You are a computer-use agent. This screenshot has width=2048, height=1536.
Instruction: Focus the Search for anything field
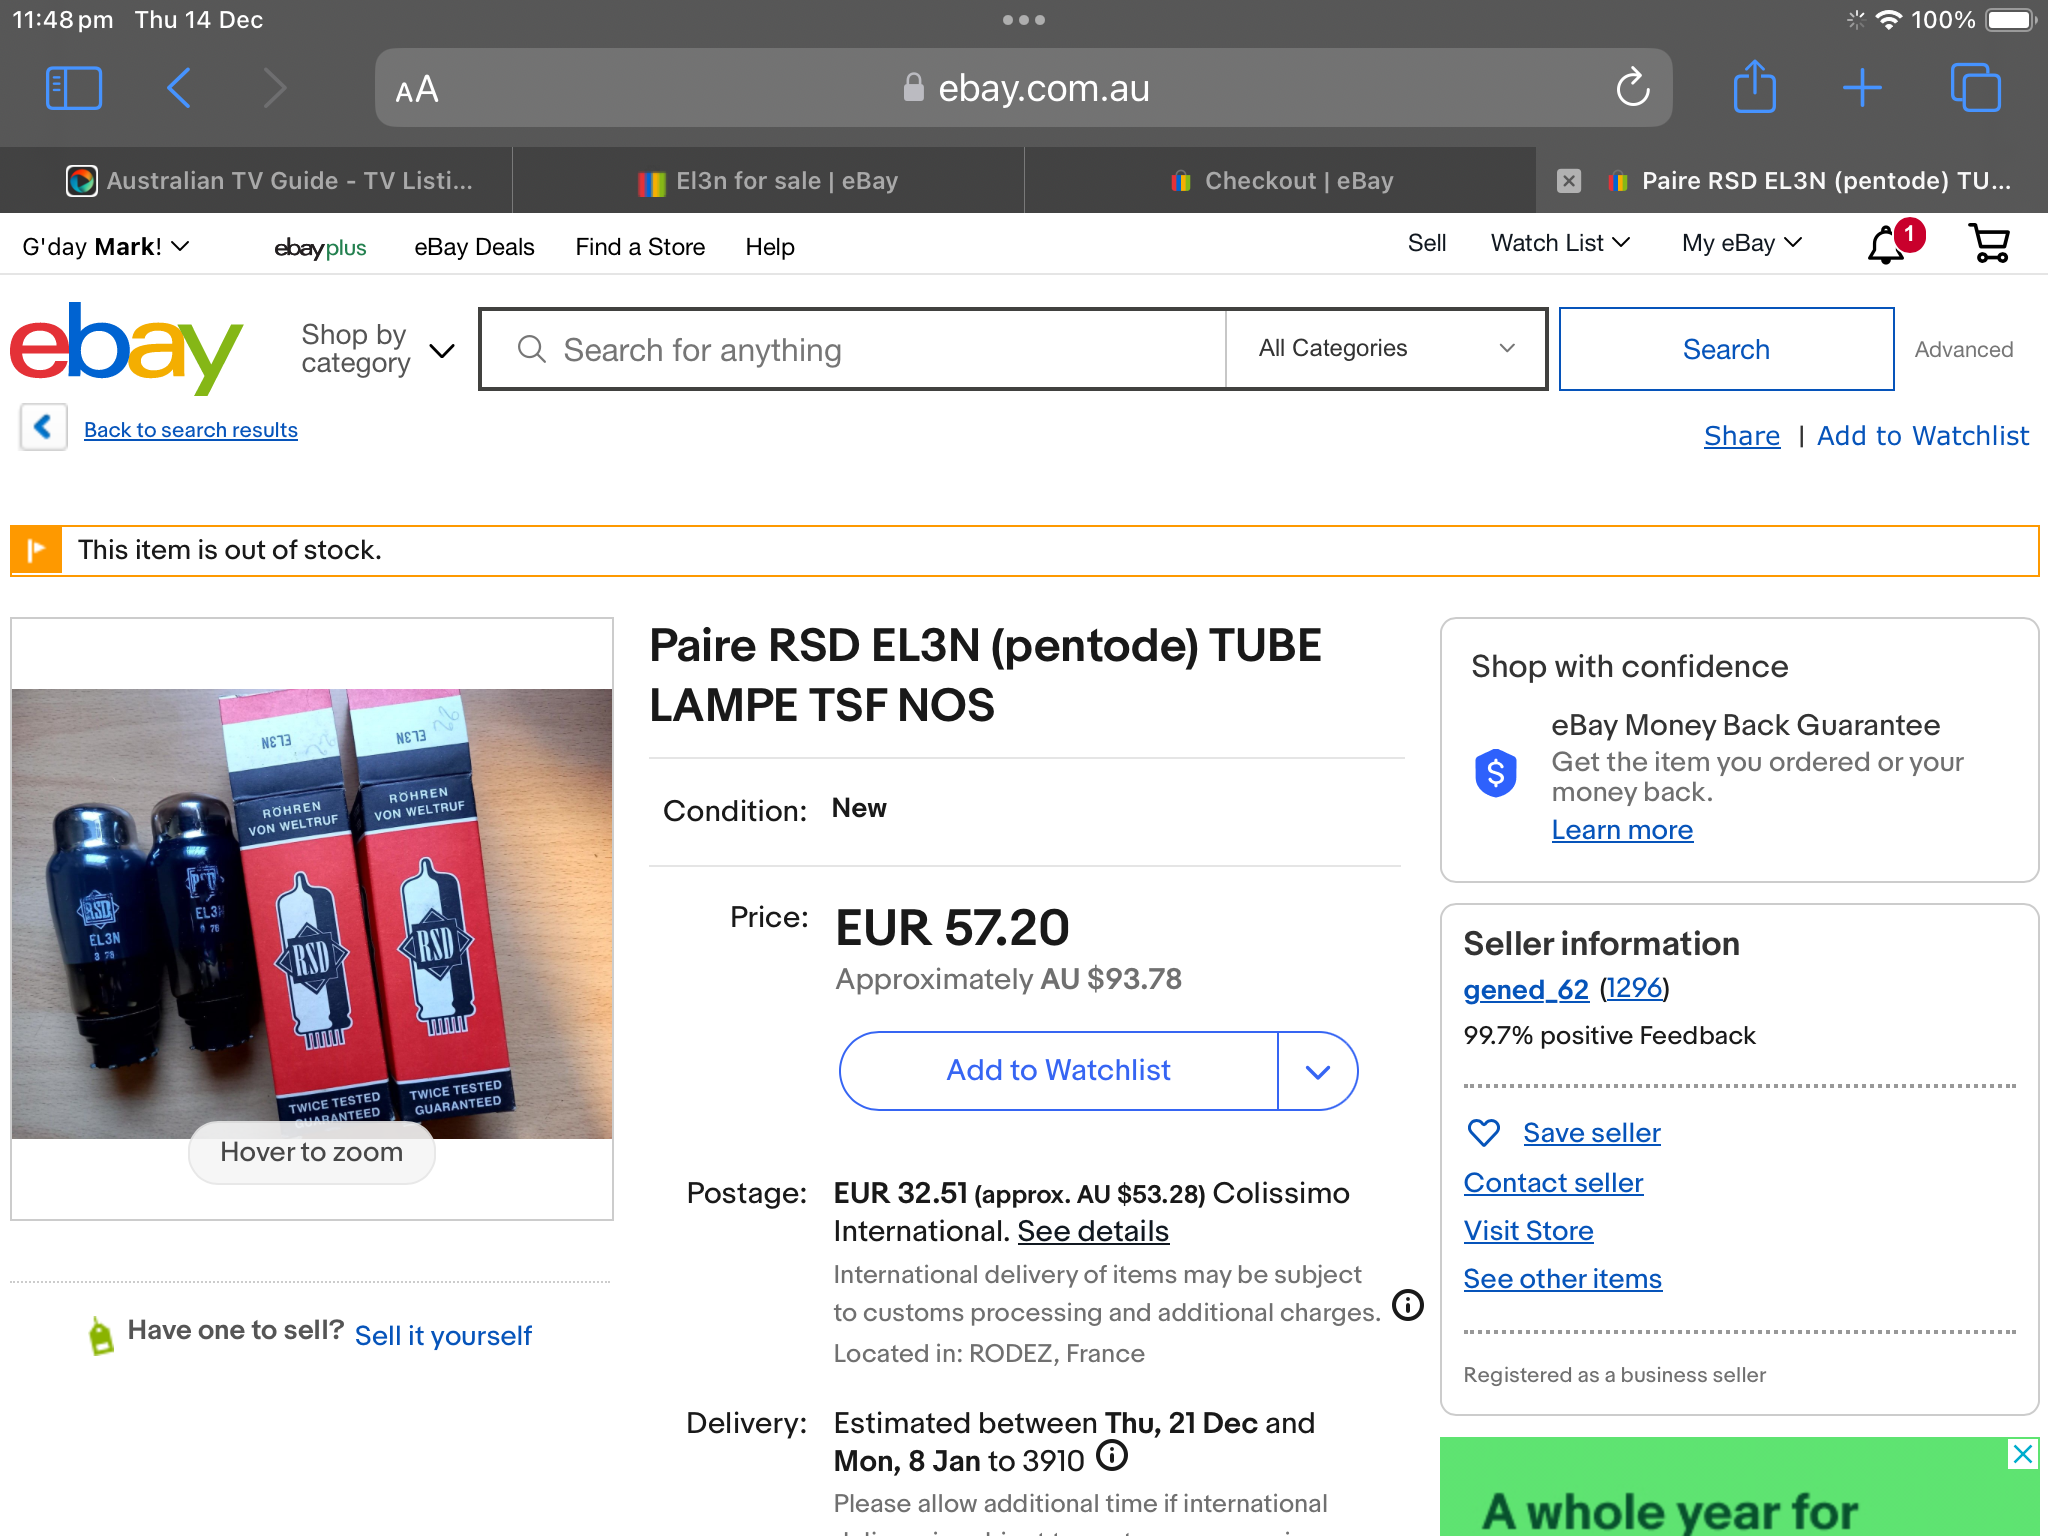click(854, 349)
